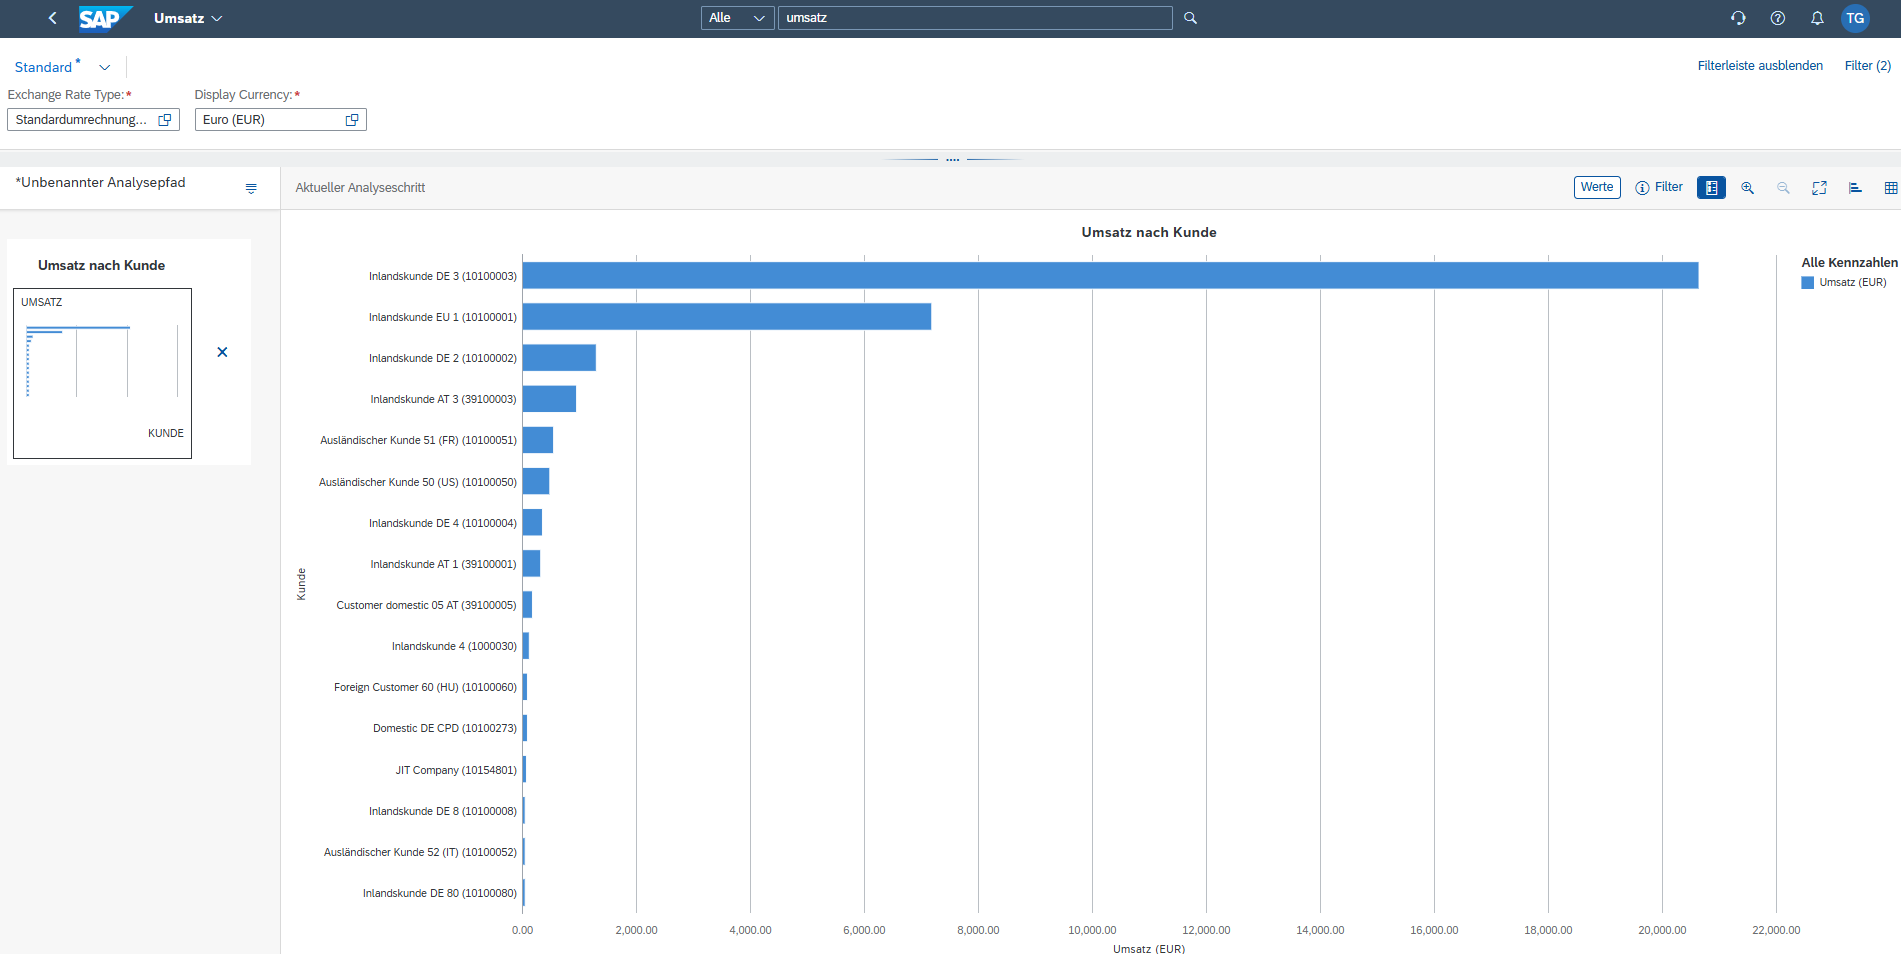Click the Filterleiste ausblenden link
This screenshot has width=1901, height=954.
1760,65
